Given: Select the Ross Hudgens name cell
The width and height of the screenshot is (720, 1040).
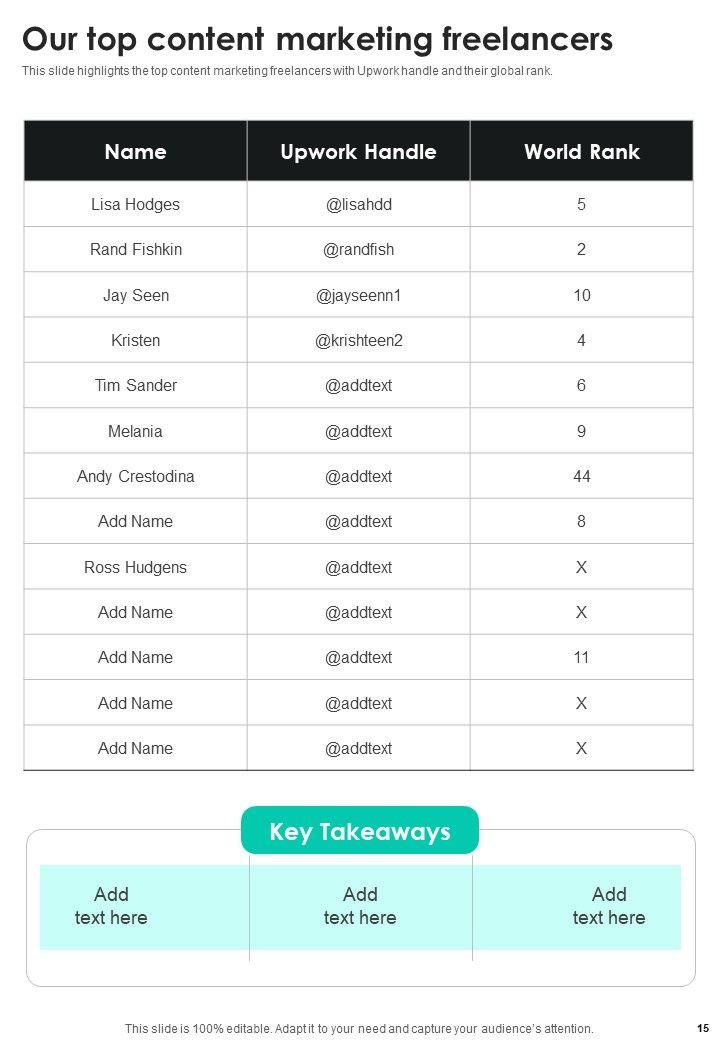Looking at the screenshot, I should pos(136,567).
